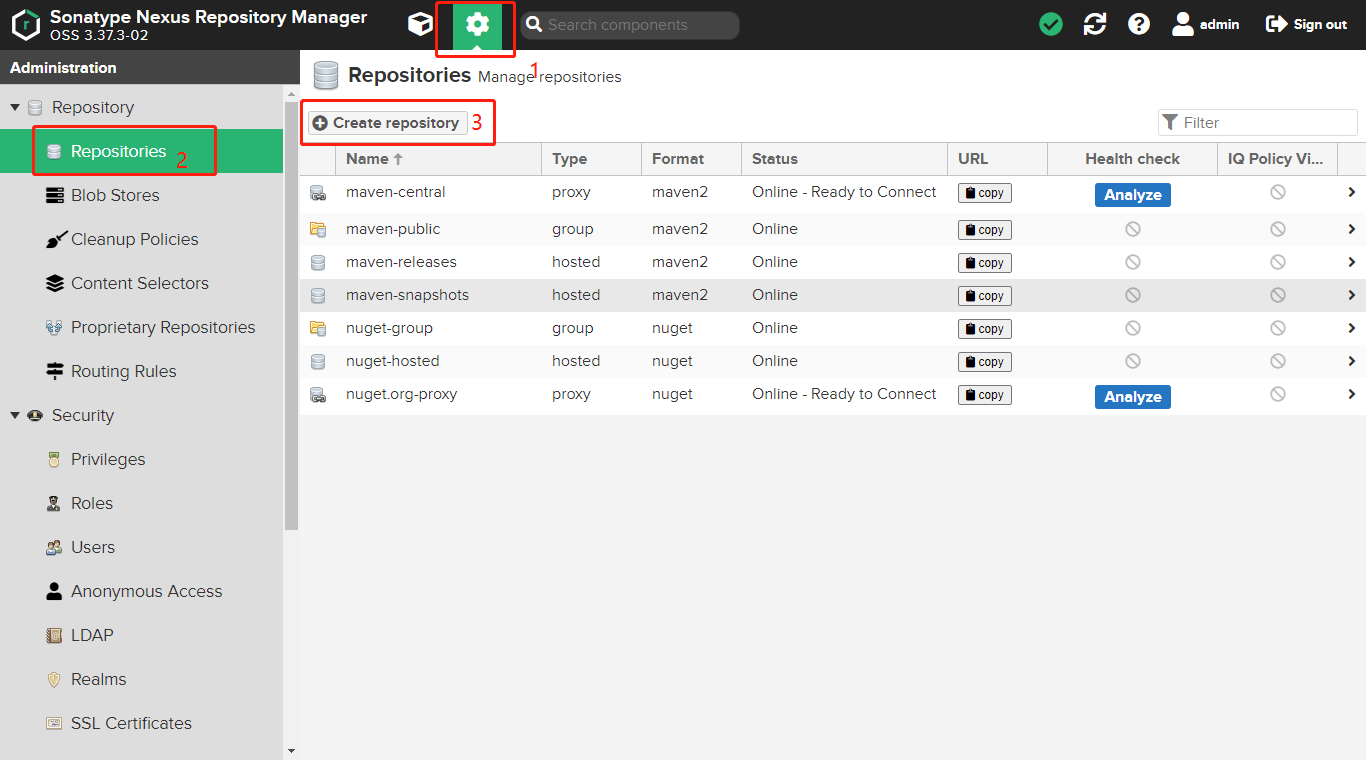The image size is (1366, 760).
Task: Open the Browse cube icon
Action: pyautogui.click(x=420, y=24)
